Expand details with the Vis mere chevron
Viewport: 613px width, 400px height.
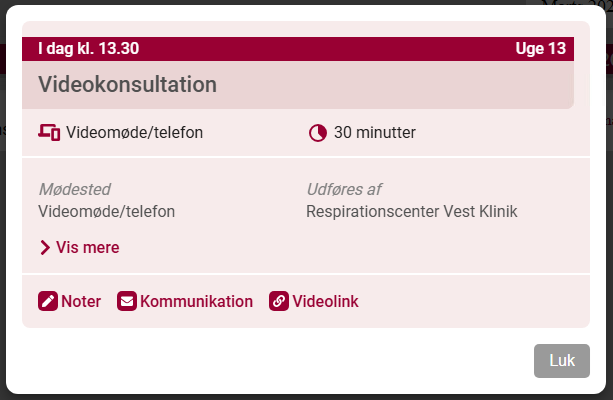click(45, 247)
